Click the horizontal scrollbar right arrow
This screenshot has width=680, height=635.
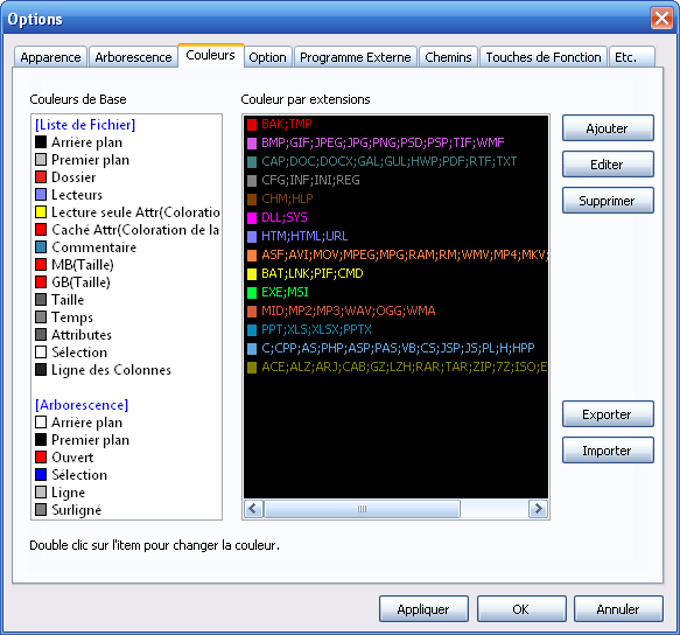tap(538, 508)
